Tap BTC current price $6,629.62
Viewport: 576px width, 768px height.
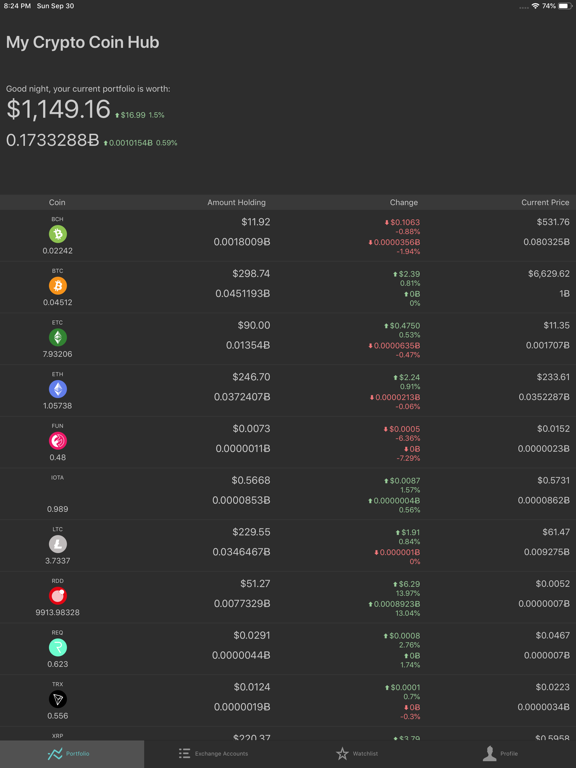pos(549,273)
